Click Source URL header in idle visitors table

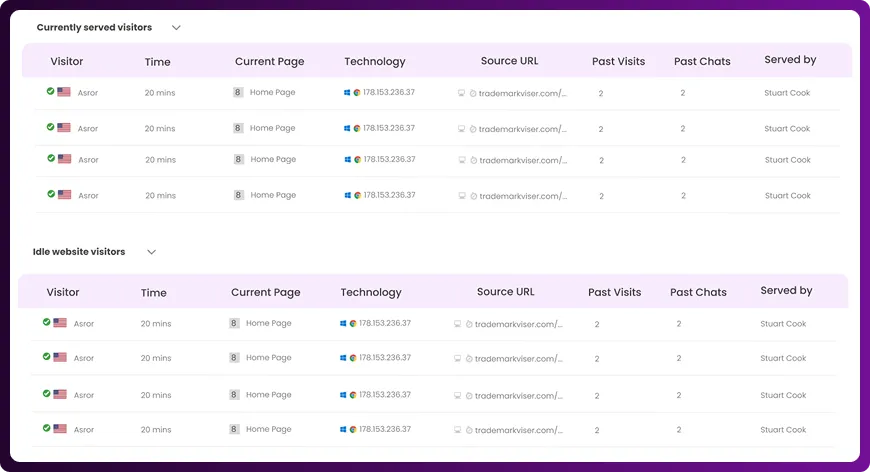tap(505, 292)
